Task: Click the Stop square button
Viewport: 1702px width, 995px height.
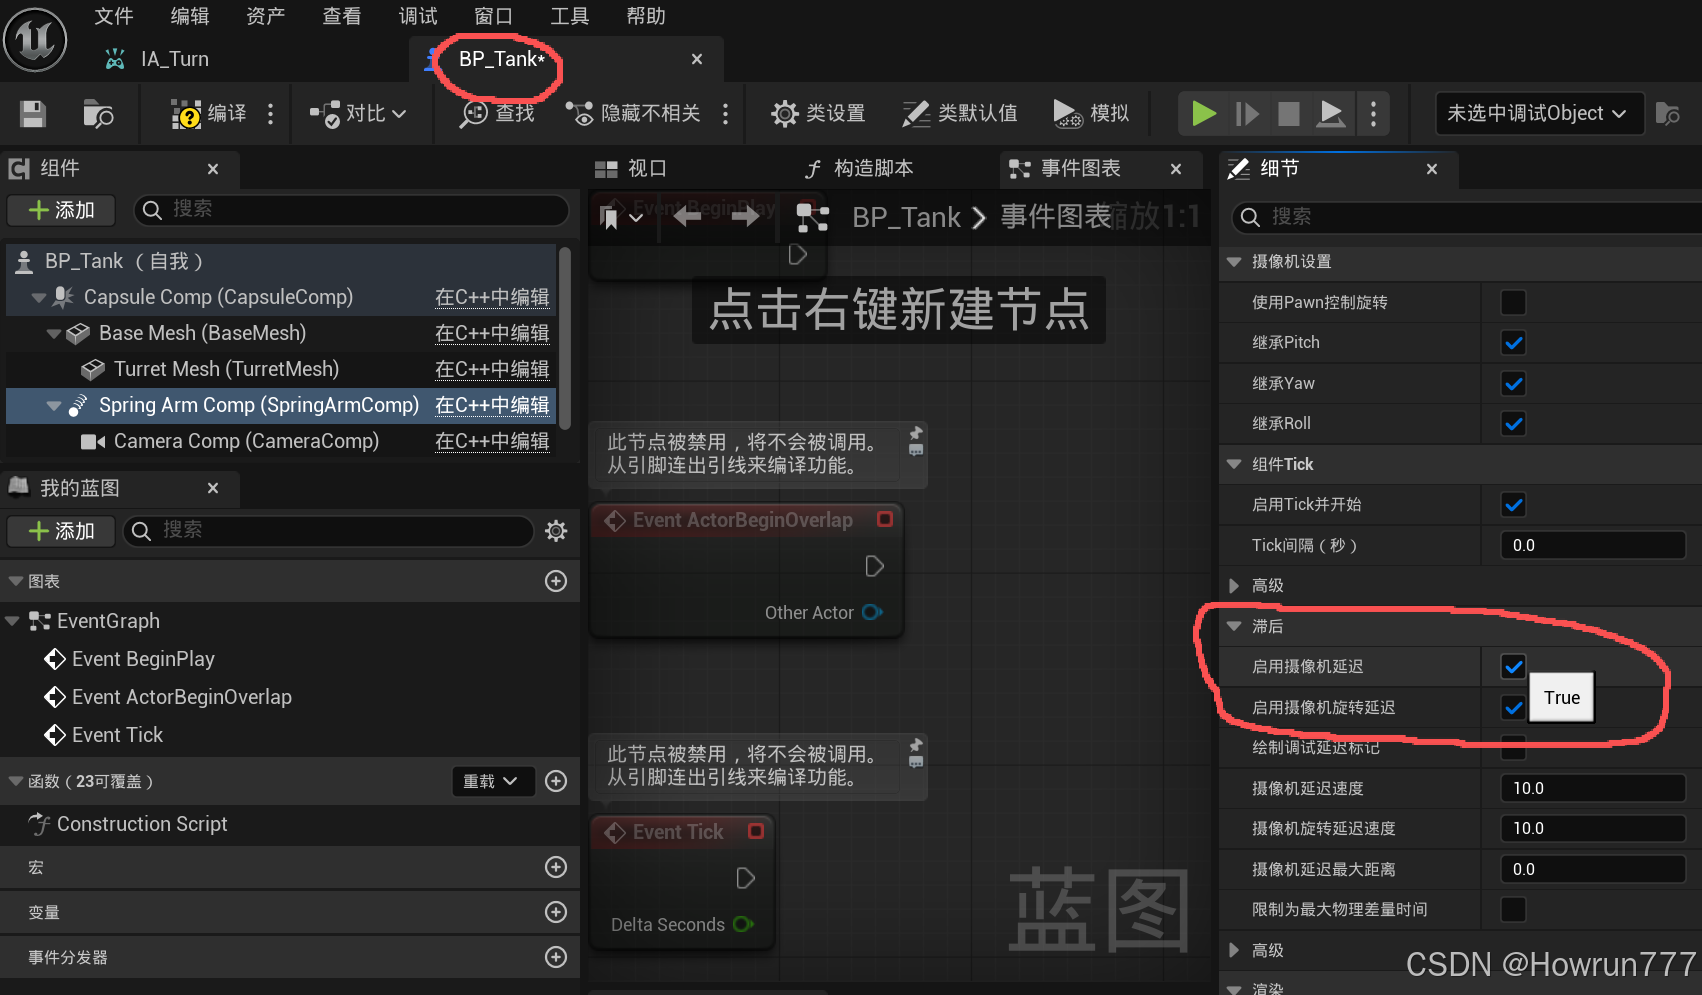Action: [1289, 114]
